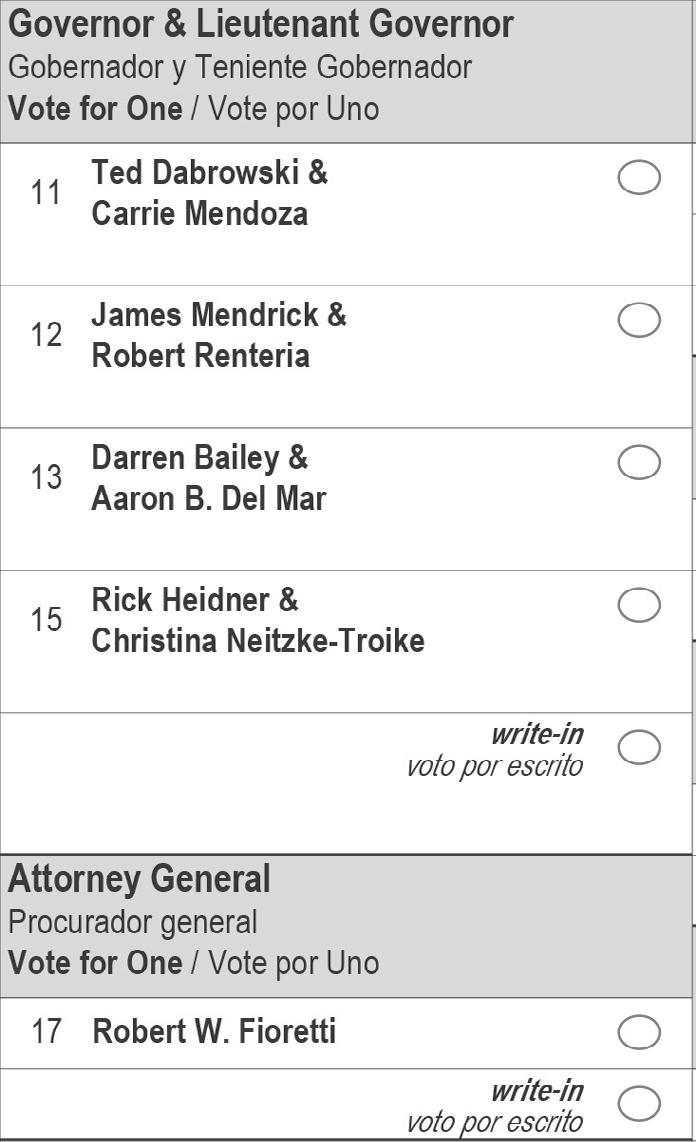Click the Robert W. Fioretti candidate name
This screenshot has width=696, height=1142.
point(214,1031)
